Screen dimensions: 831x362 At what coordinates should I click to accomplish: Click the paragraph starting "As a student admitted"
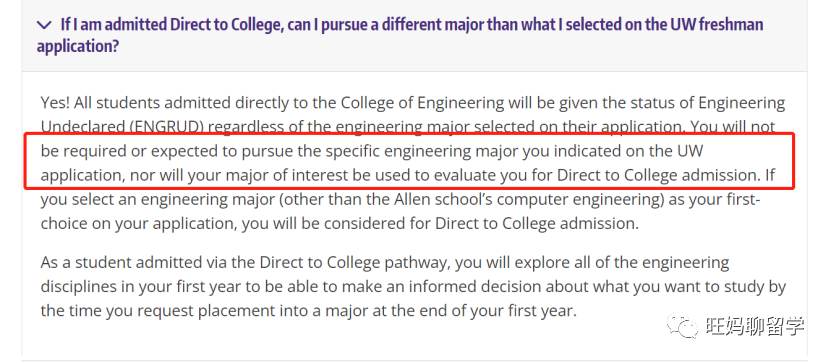413,286
